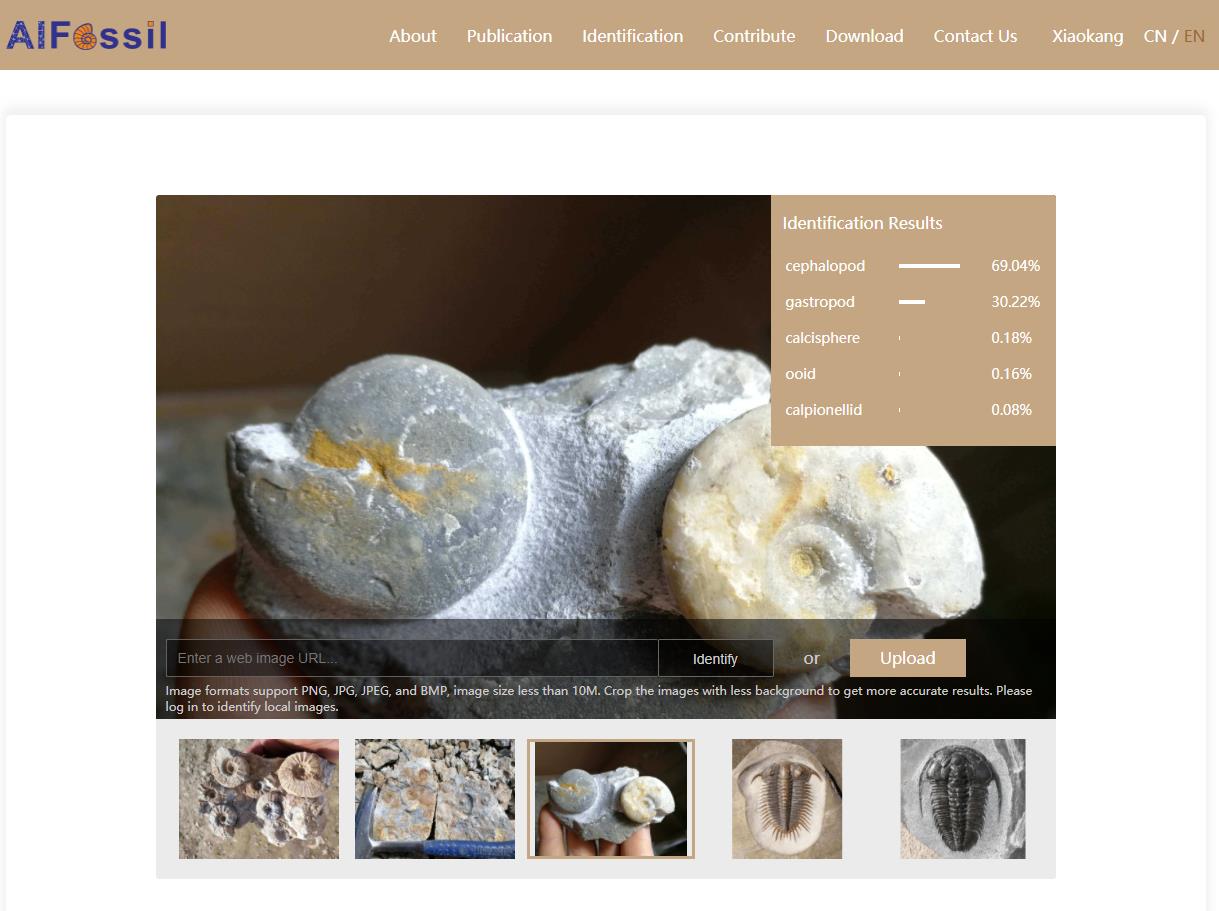Image resolution: width=1219 pixels, height=911 pixels.
Task: Select the brown trilobite thumbnail
Action: (787, 799)
